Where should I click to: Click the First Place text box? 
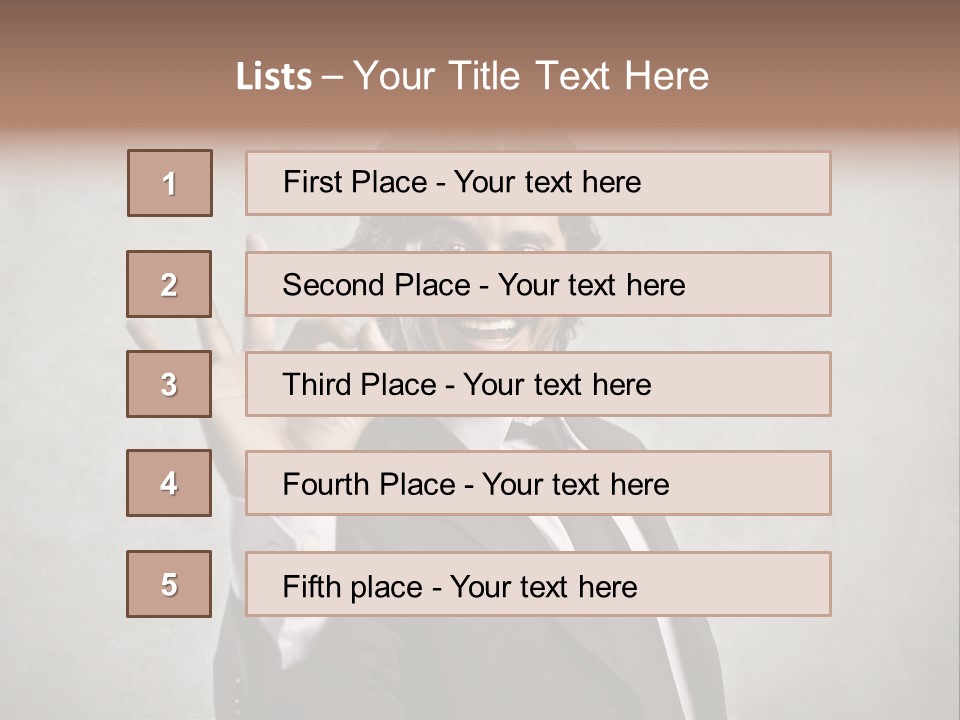pos(538,183)
